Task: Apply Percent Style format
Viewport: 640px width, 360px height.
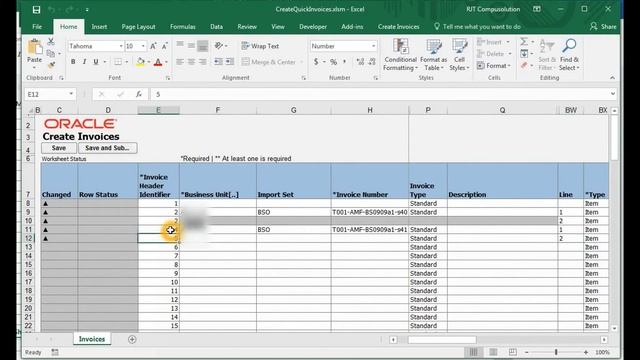Action: point(333,62)
